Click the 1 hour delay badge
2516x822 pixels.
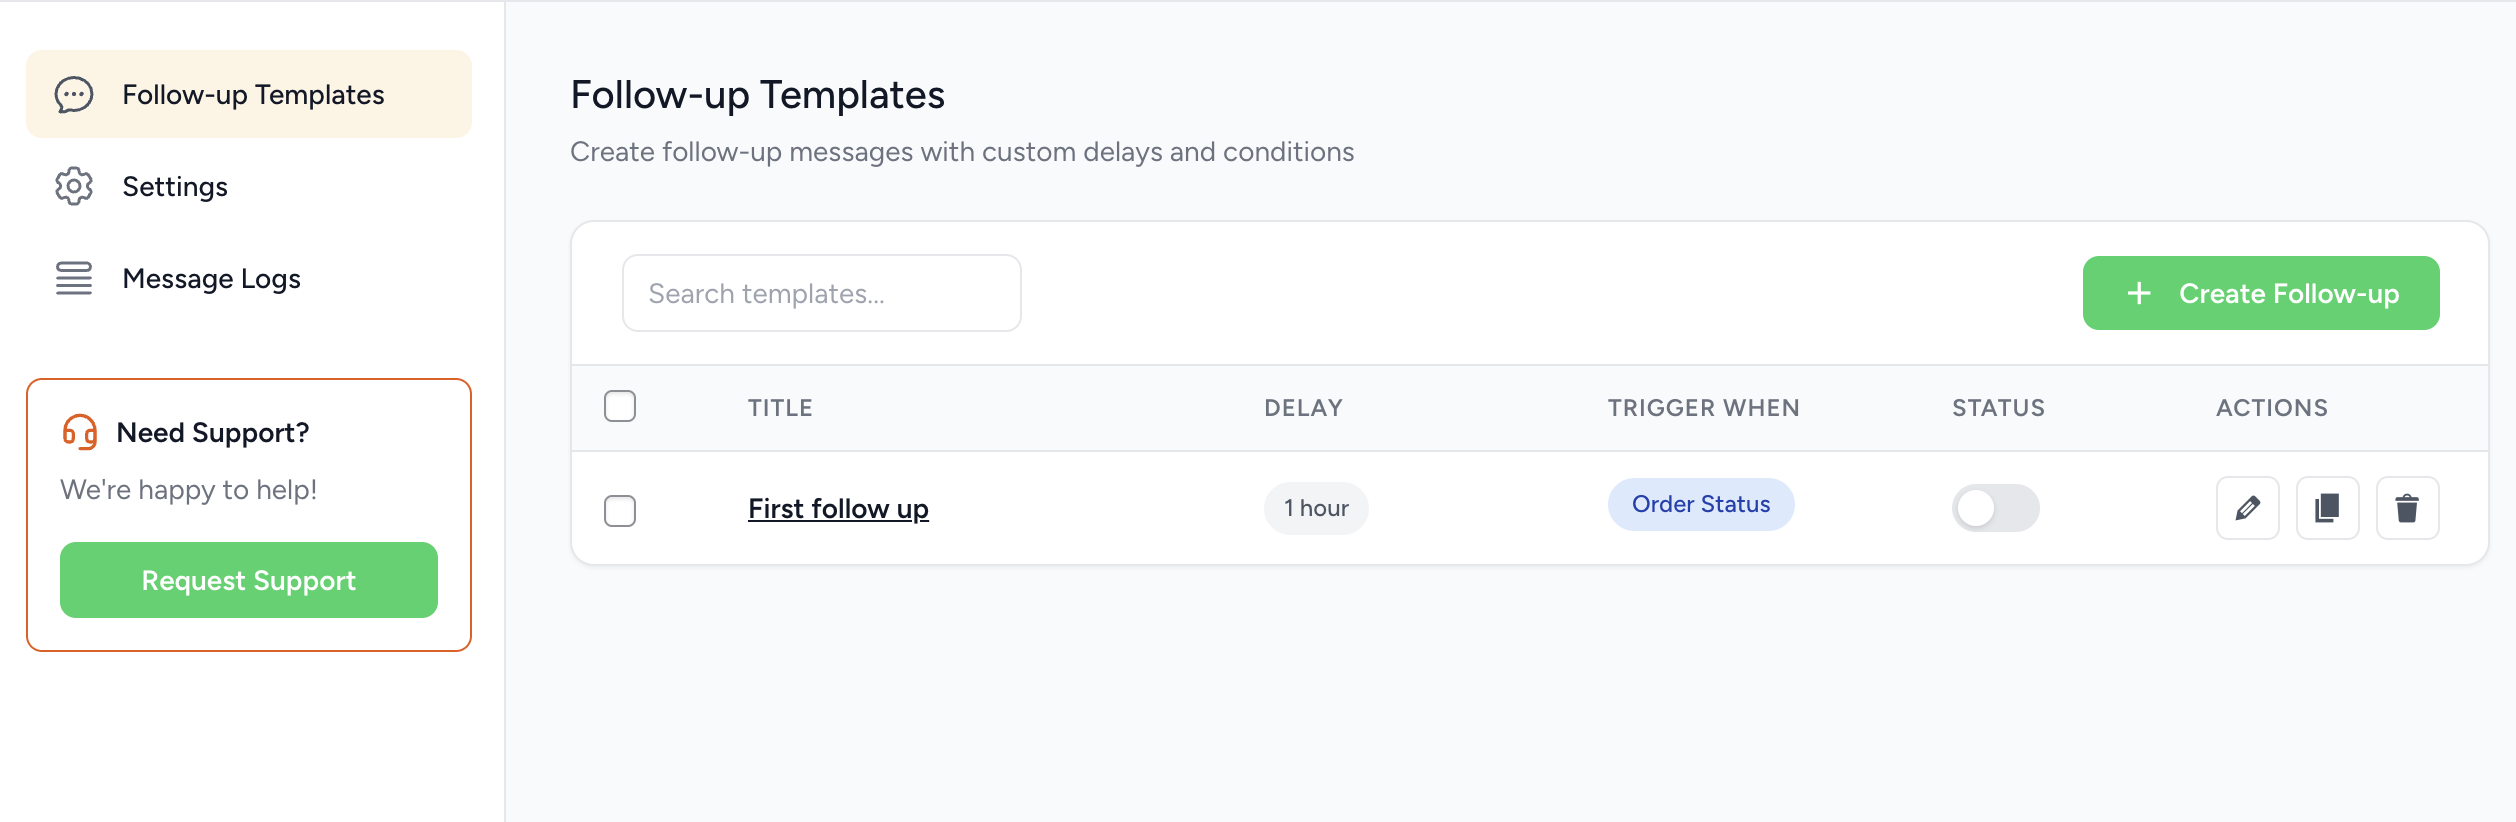[1316, 508]
